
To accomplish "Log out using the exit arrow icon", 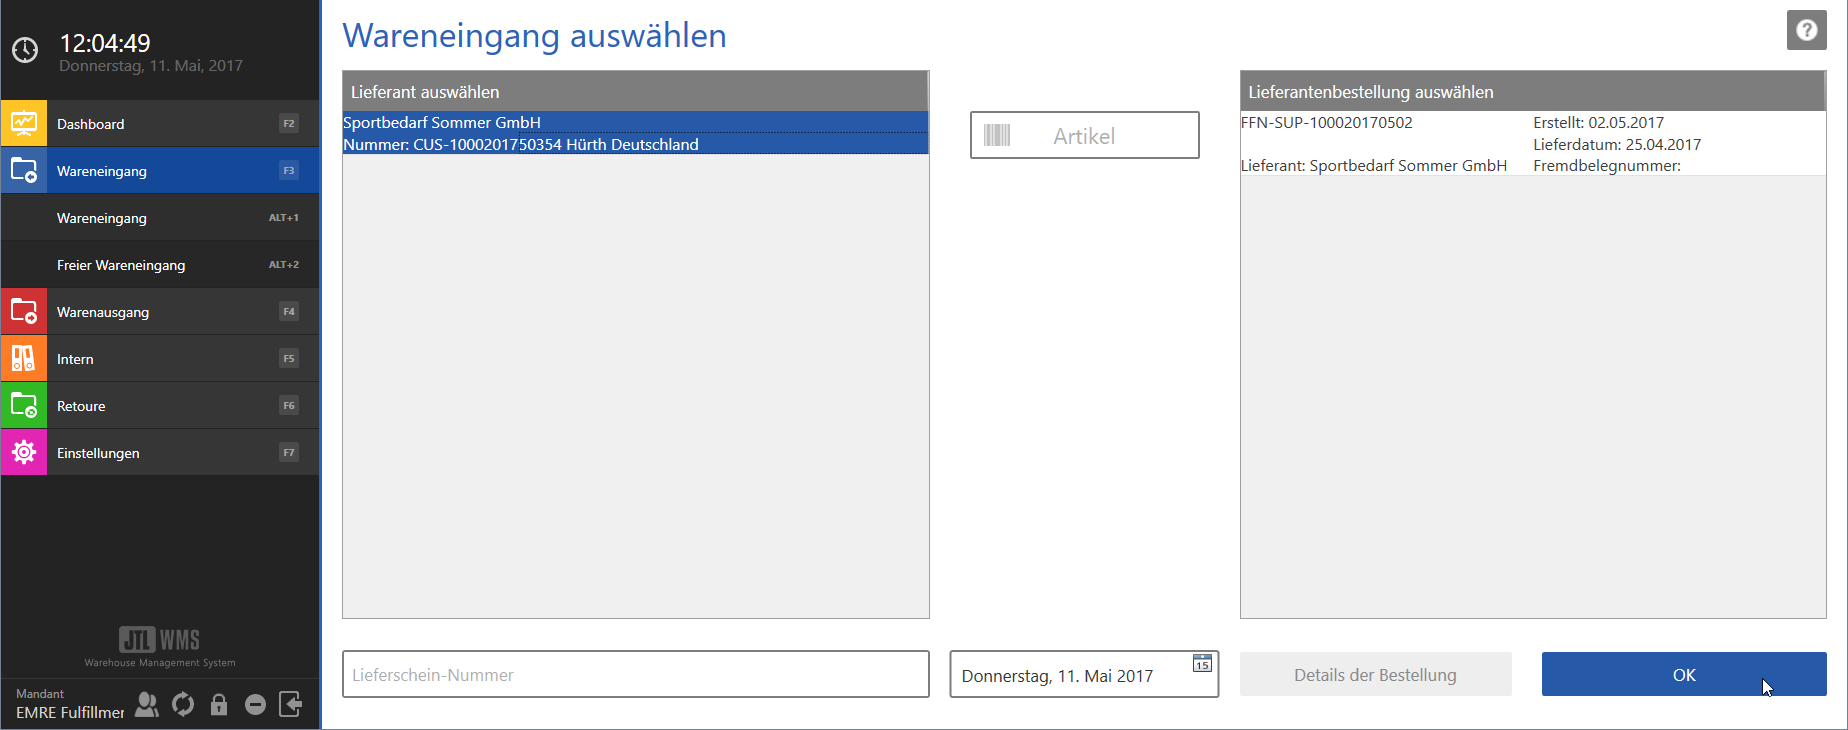I will tap(291, 705).
